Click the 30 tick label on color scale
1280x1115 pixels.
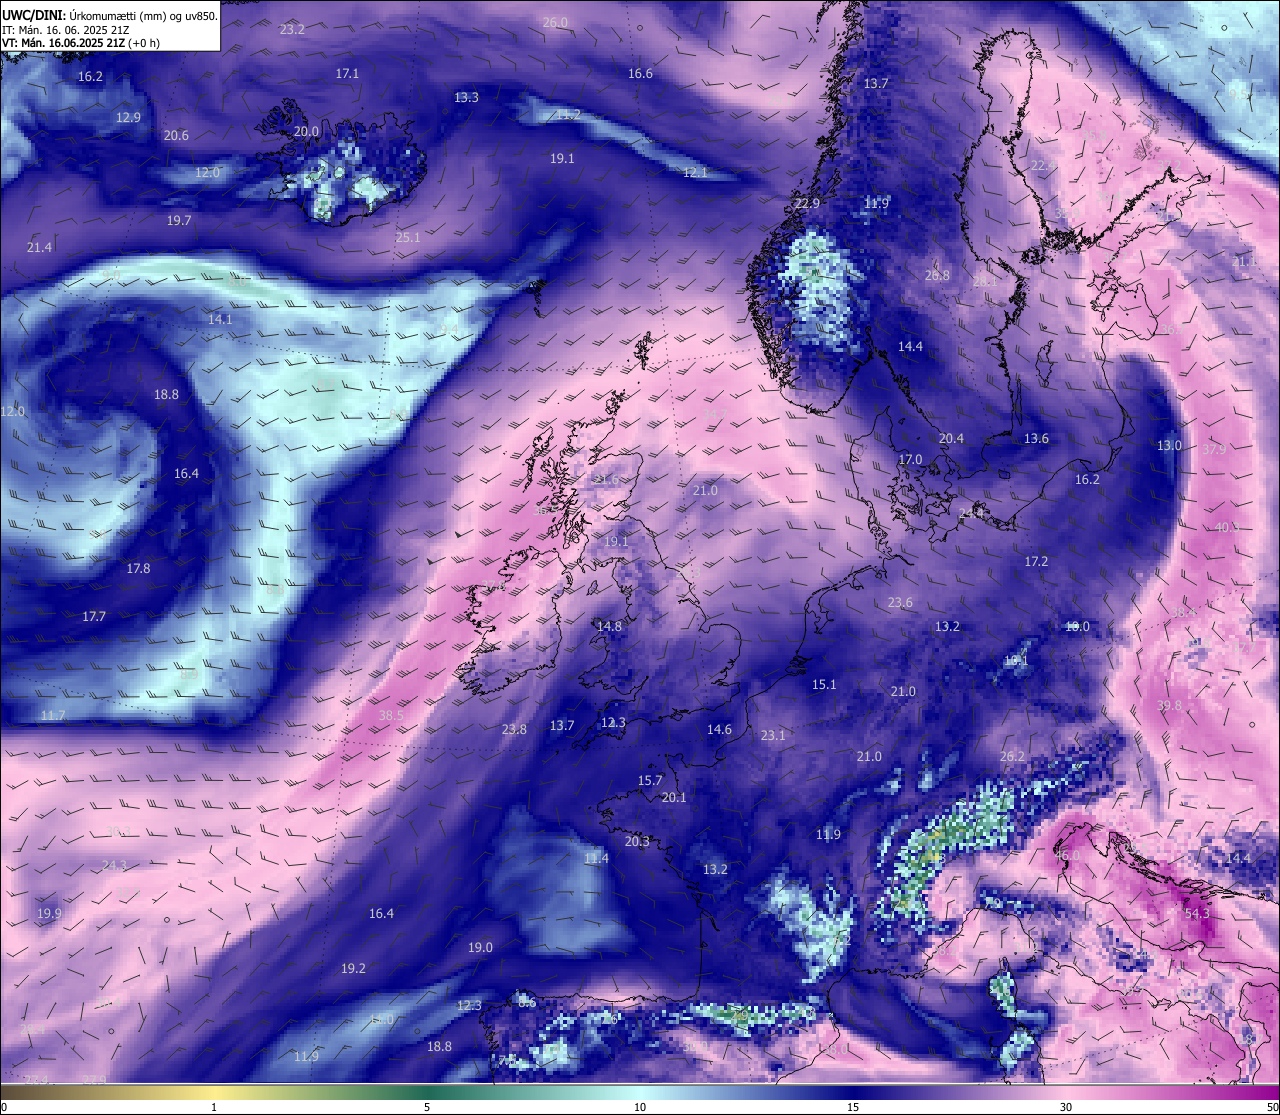point(1066,1107)
